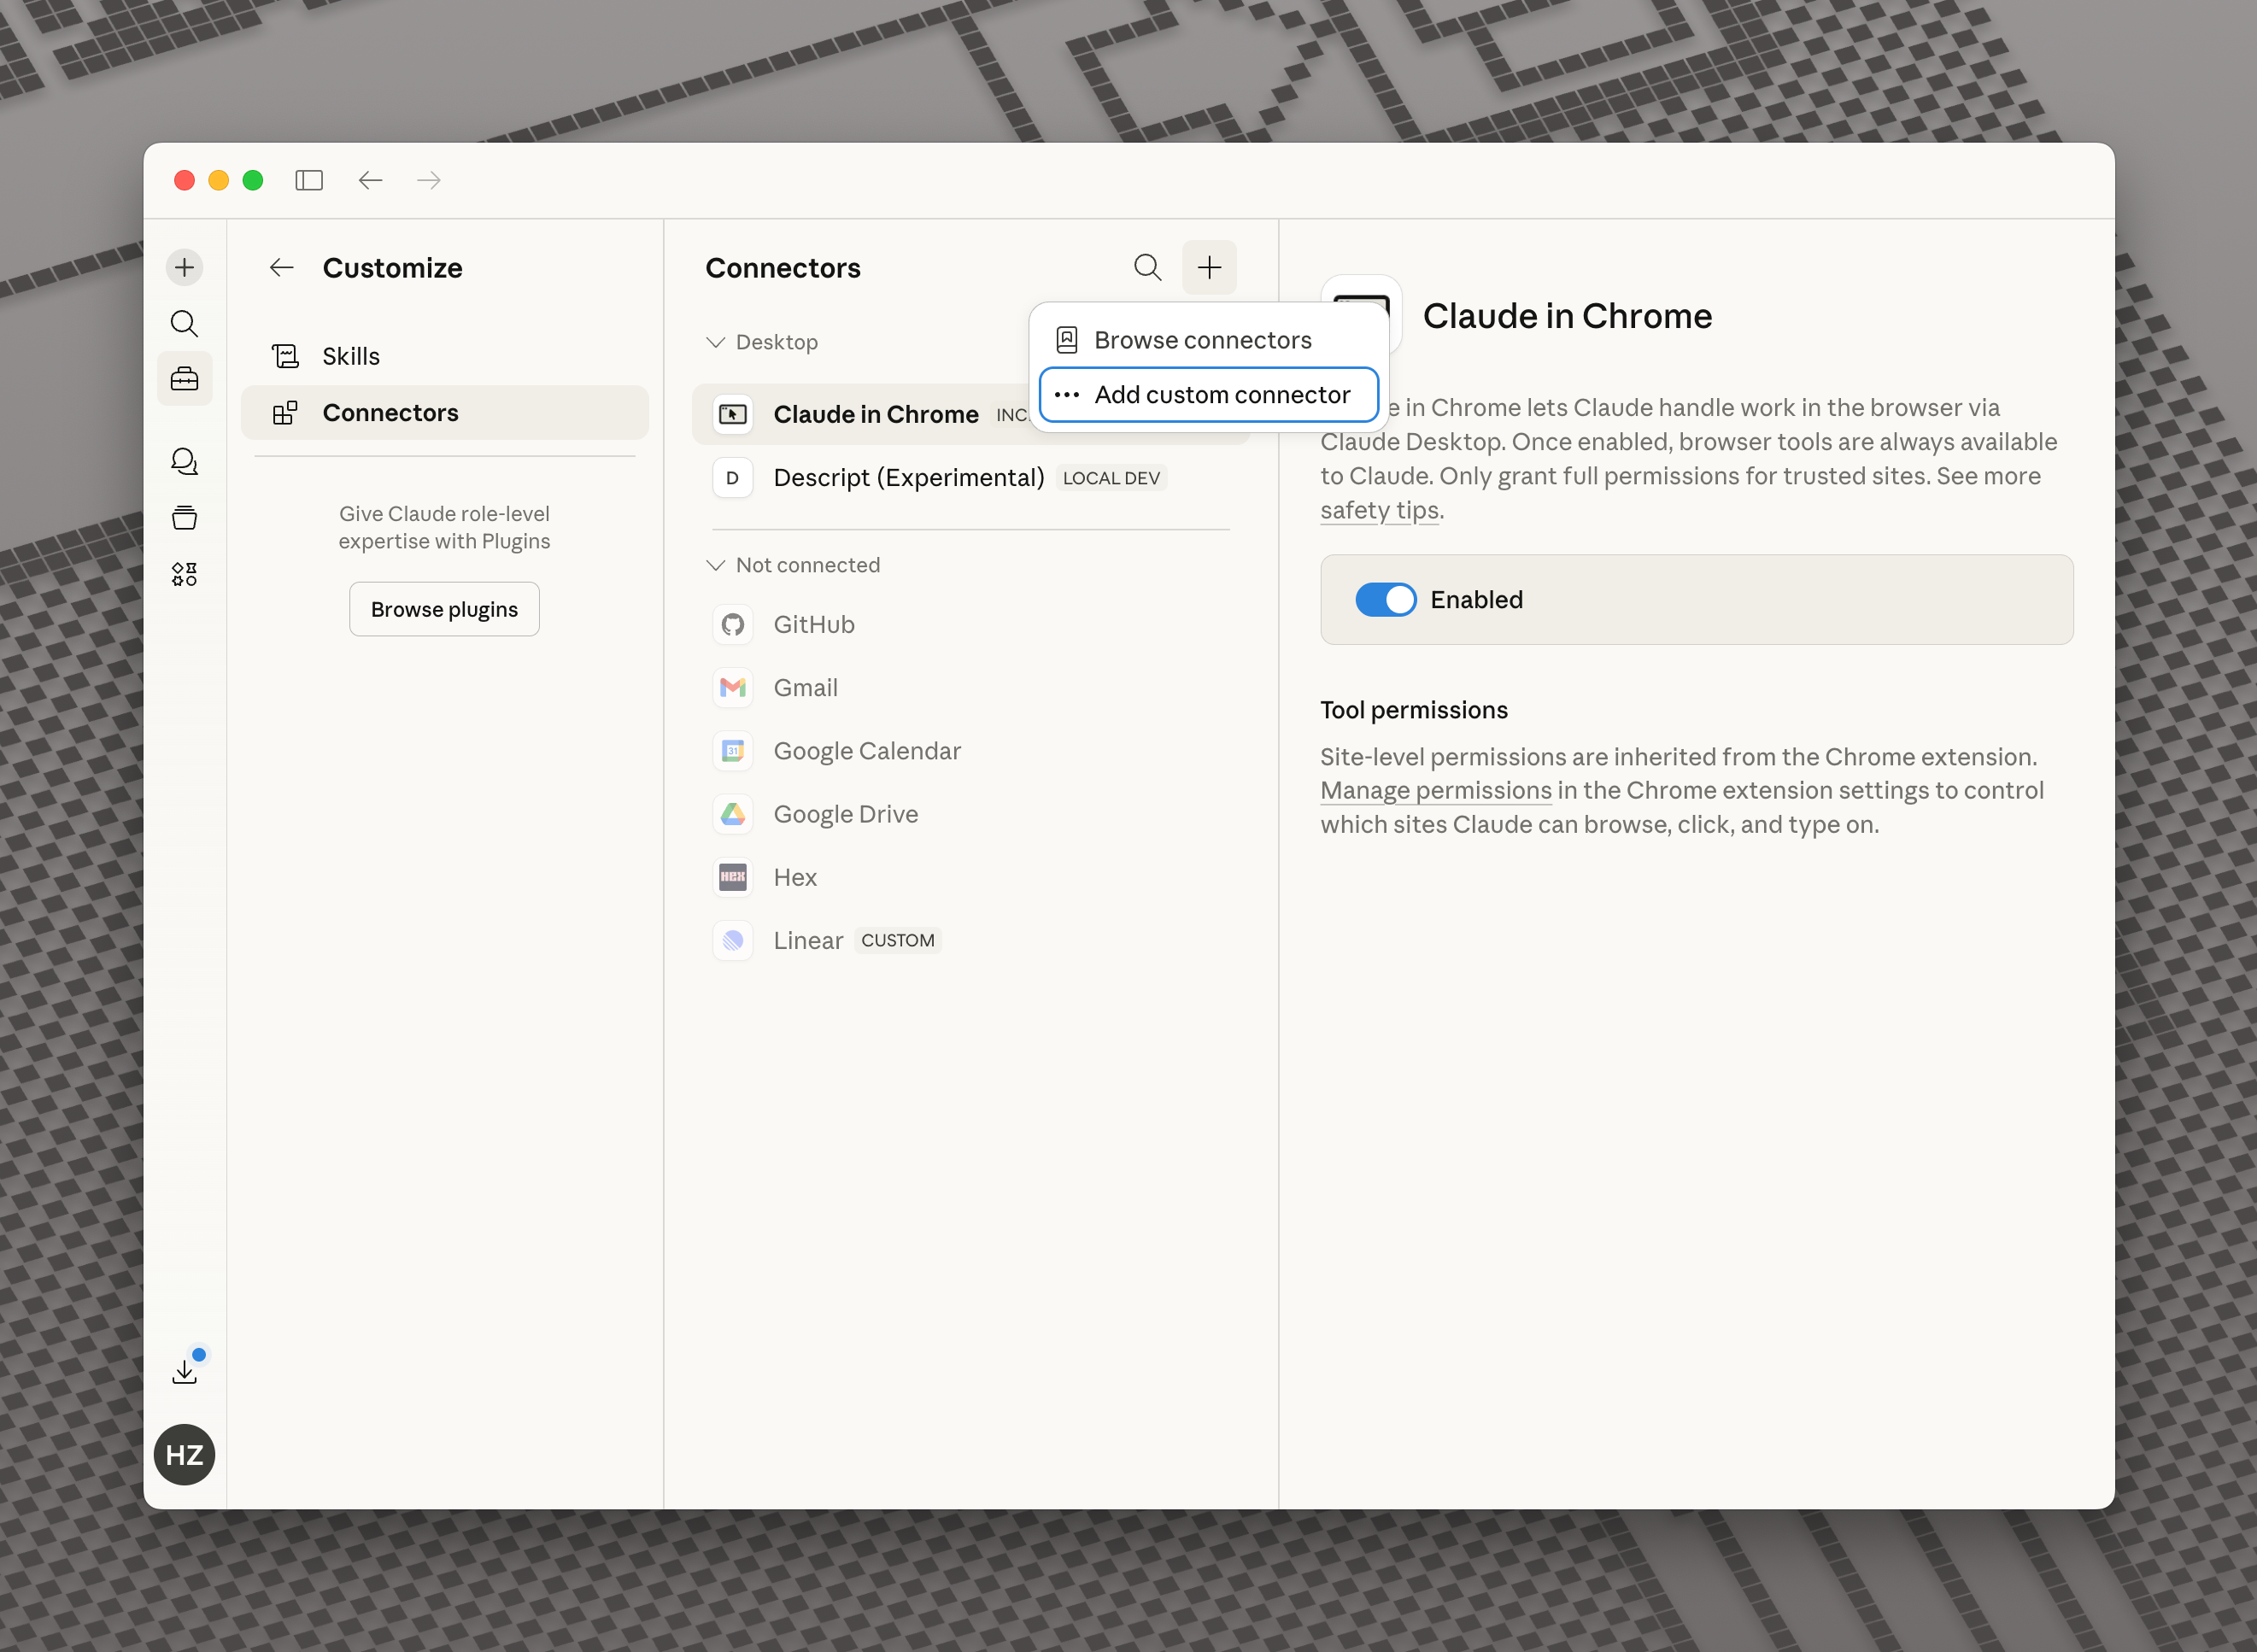Disable the Claude in Chrome Enabled toggle
The image size is (2257, 1652).
point(1386,599)
